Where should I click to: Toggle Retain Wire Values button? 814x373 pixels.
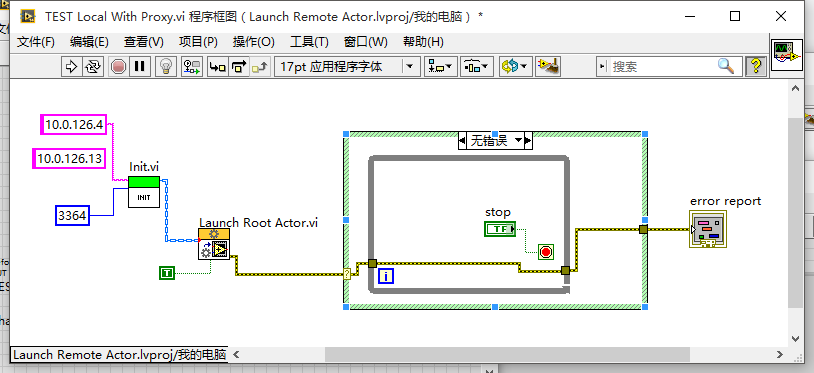pos(192,66)
